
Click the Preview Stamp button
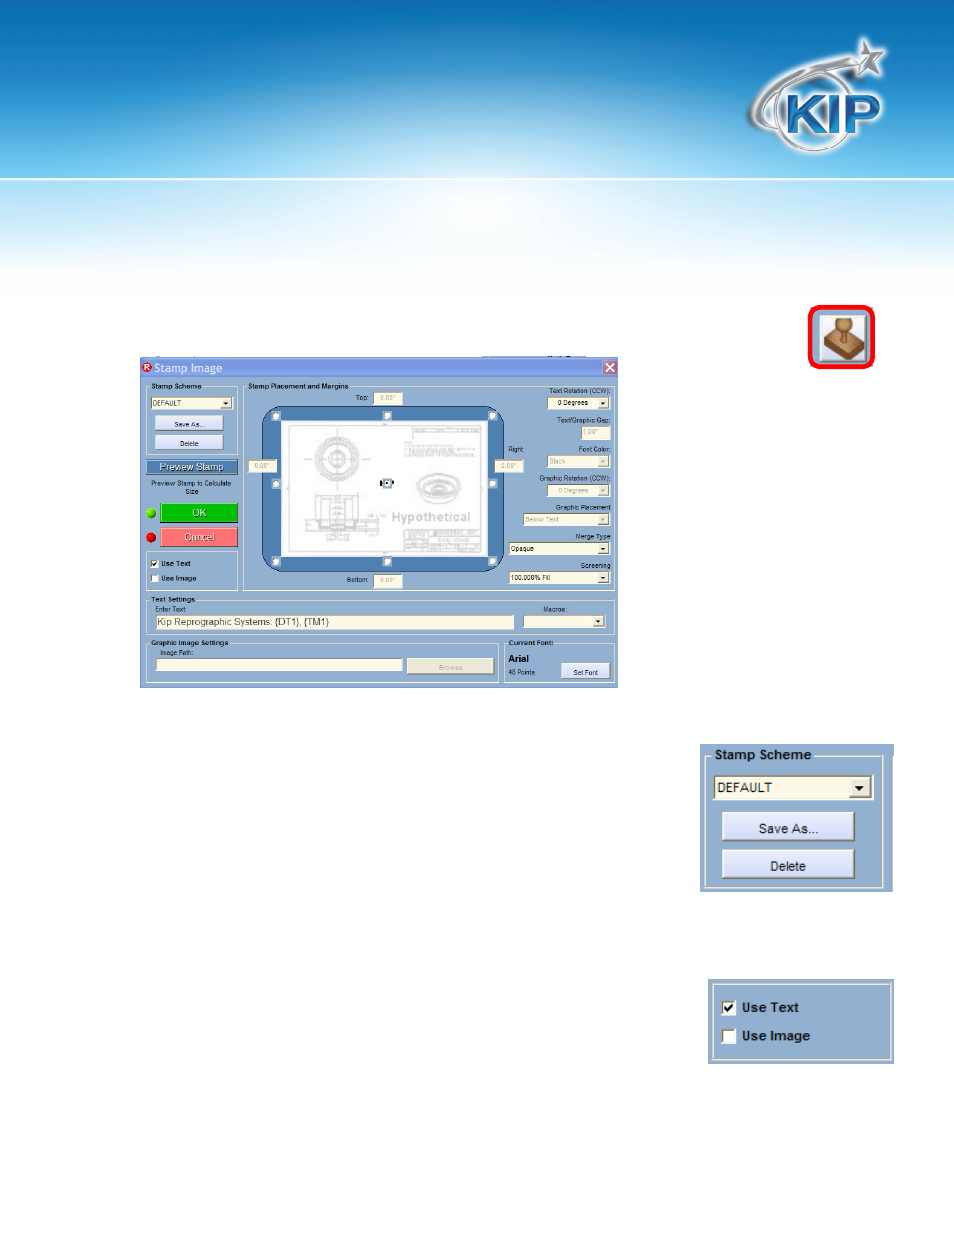[192, 467]
